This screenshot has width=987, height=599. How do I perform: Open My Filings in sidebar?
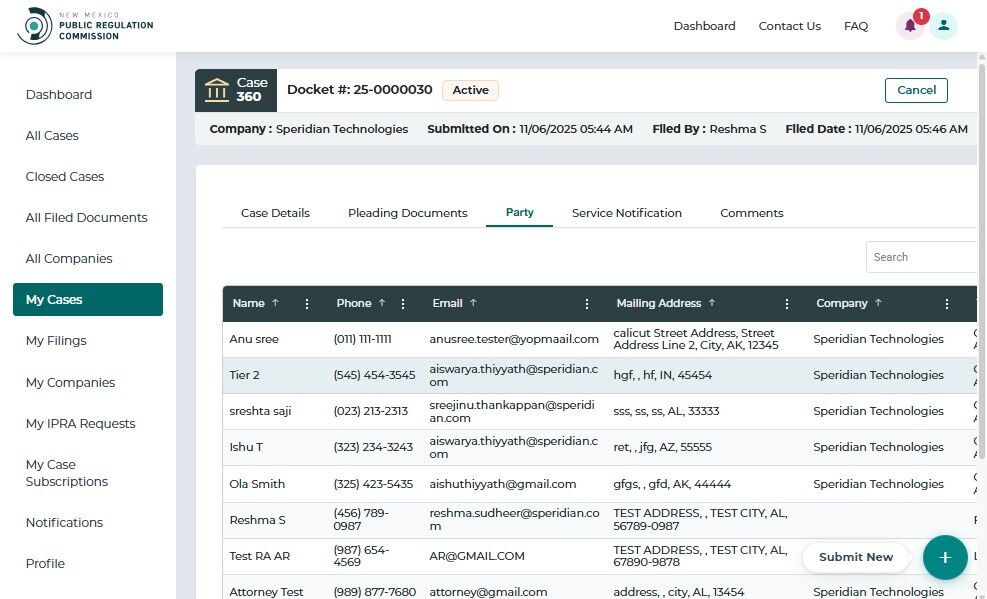[x=56, y=340]
